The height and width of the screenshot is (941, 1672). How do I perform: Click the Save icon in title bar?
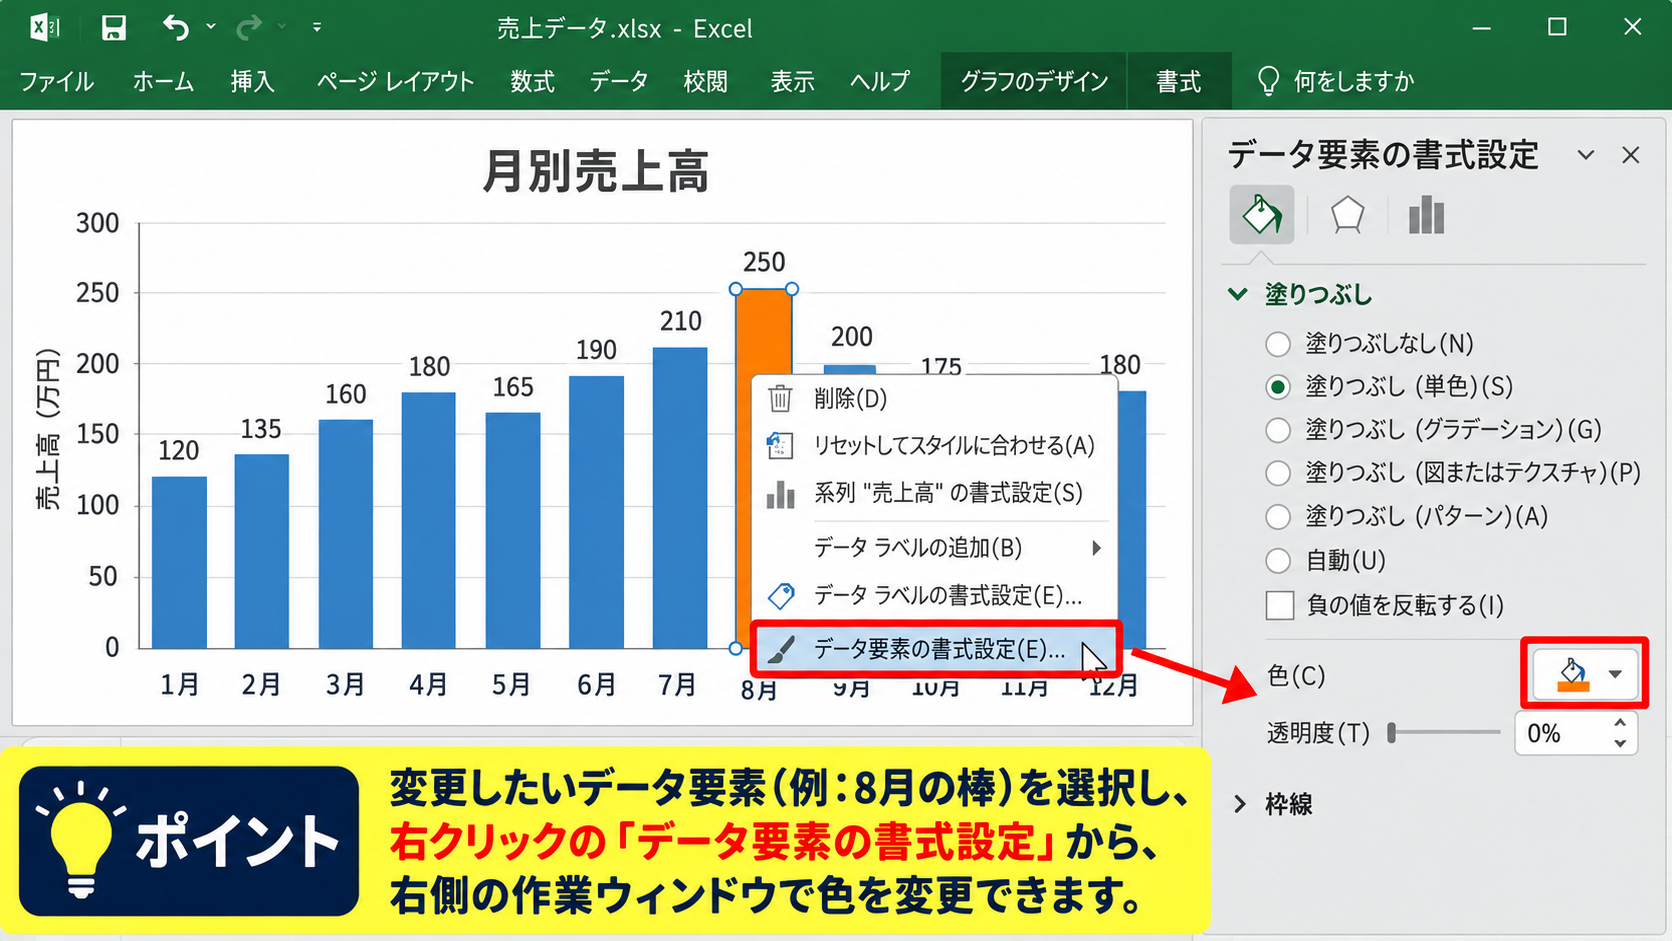pos(114,28)
